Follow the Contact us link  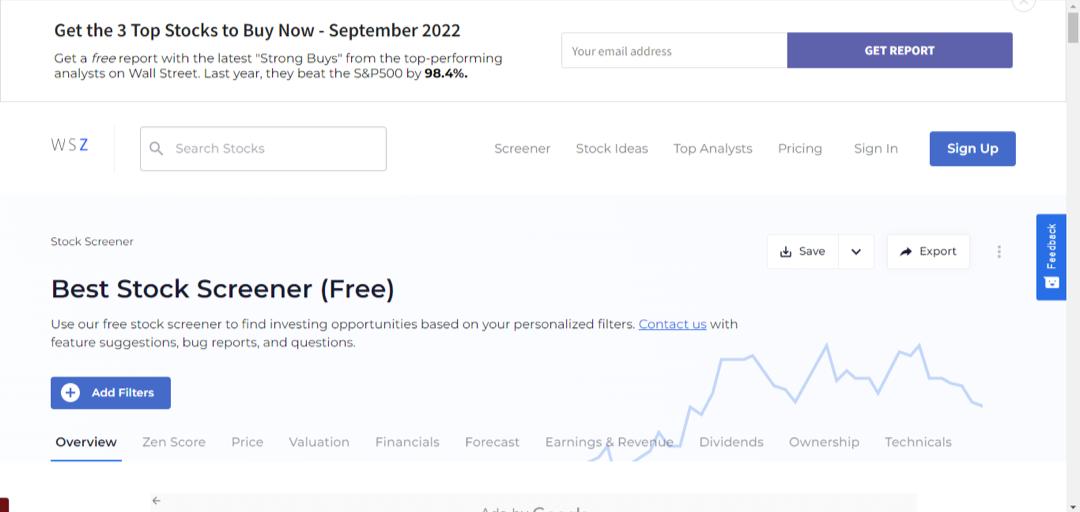coord(672,324)
